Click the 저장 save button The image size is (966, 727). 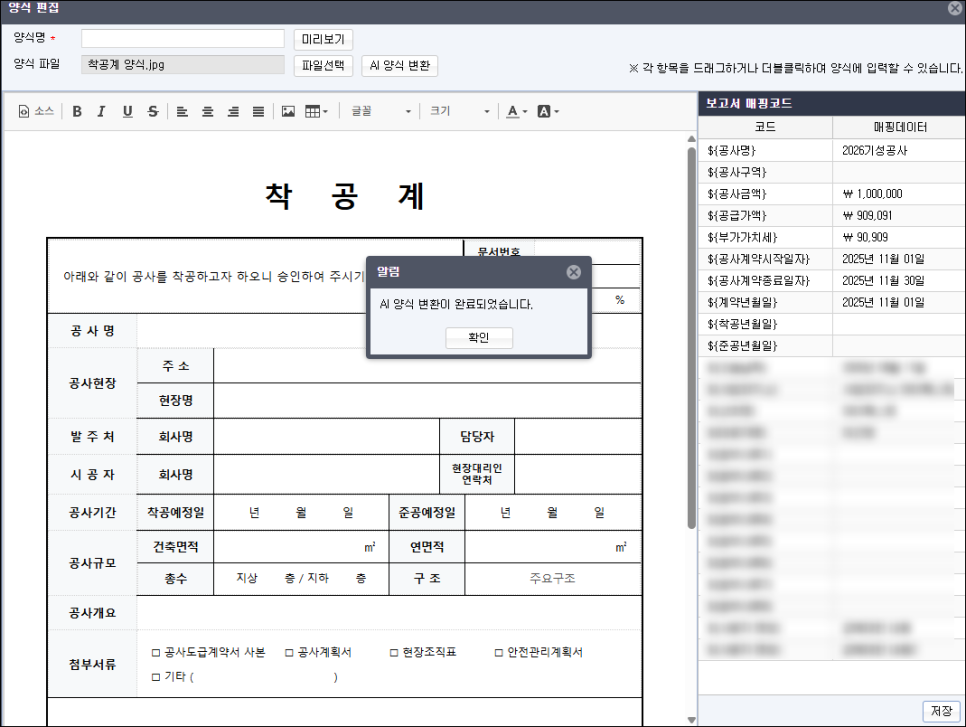pos(941,711)
